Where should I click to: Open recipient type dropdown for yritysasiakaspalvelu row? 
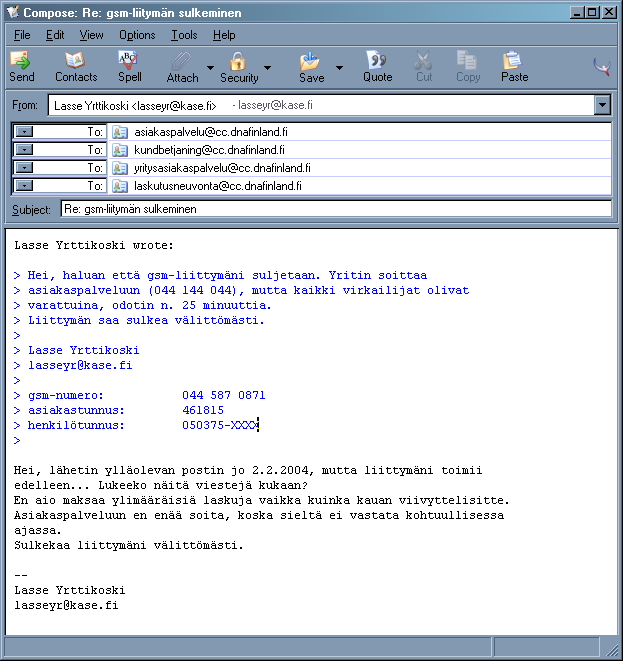pyautogui.click(x=24, y=168)
